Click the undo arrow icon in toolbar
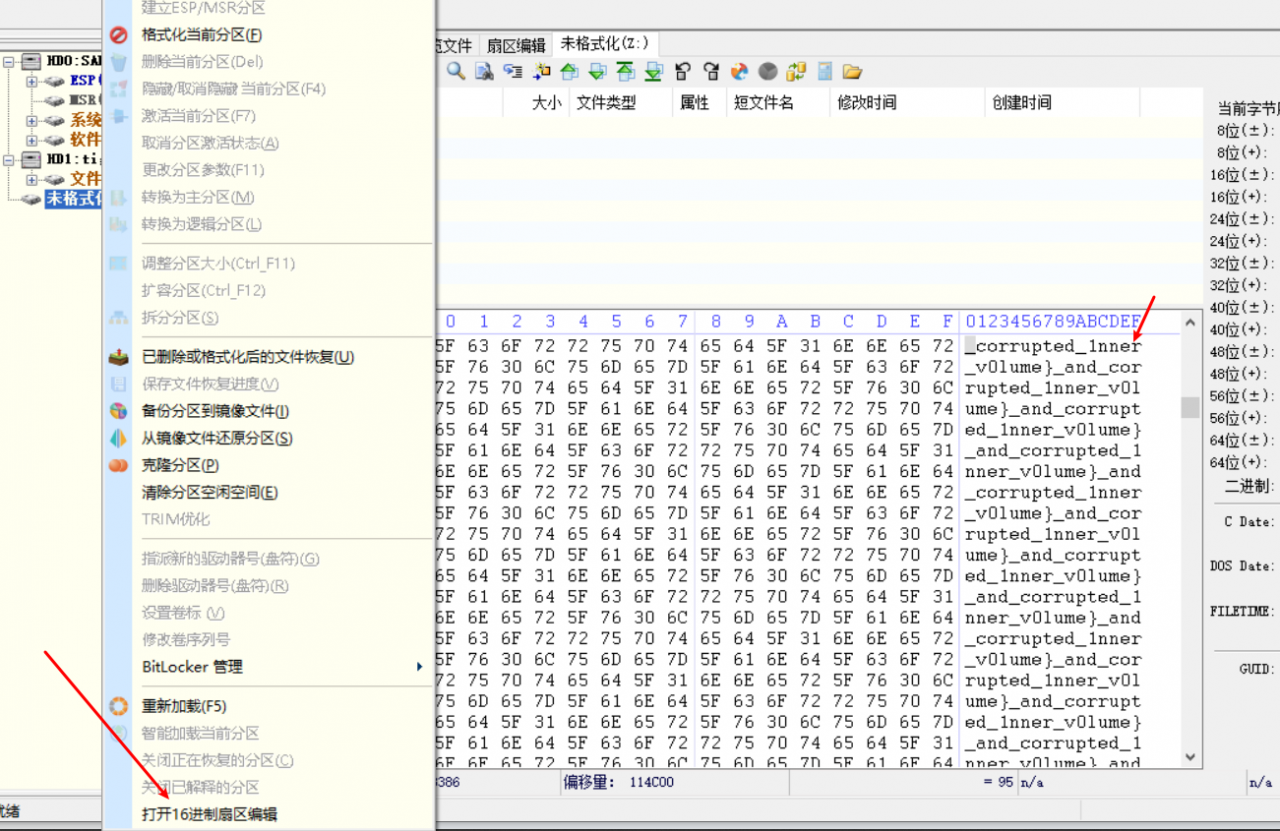The width and height of the screenshot is (1280, 831). tap(683, 71)
